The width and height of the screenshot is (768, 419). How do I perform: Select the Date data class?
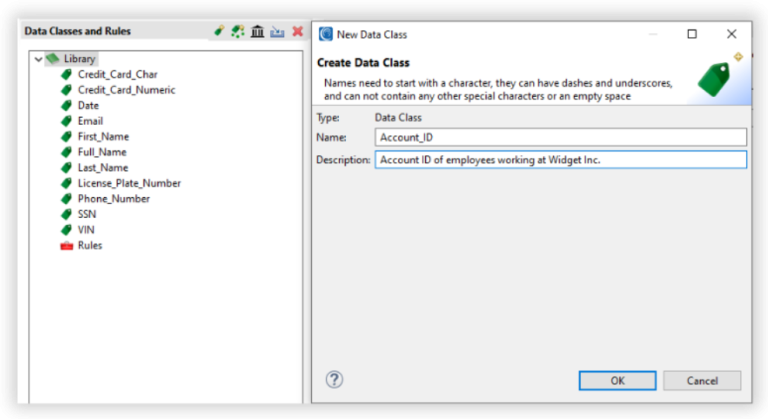coord(88,106)
